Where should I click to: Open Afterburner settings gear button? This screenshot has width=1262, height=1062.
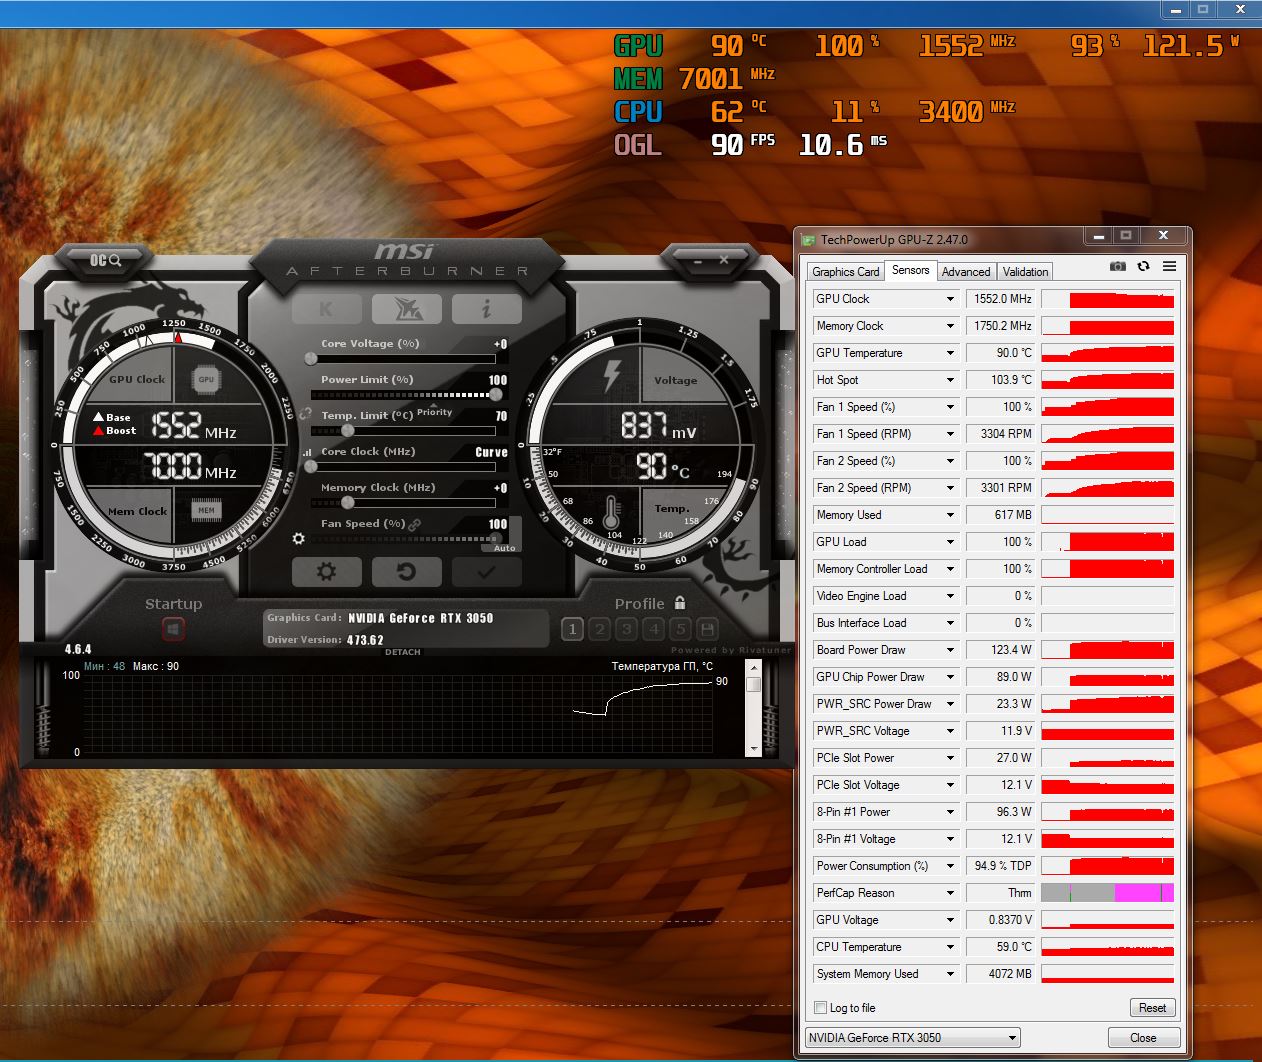coord(326,572)
